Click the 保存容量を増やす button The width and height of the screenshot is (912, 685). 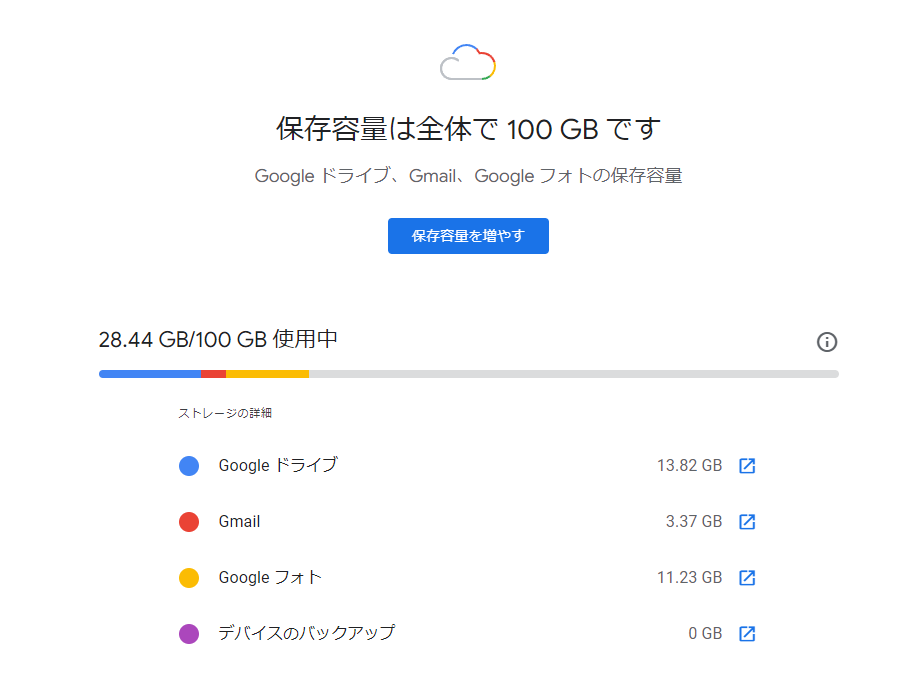click(468, 236)
